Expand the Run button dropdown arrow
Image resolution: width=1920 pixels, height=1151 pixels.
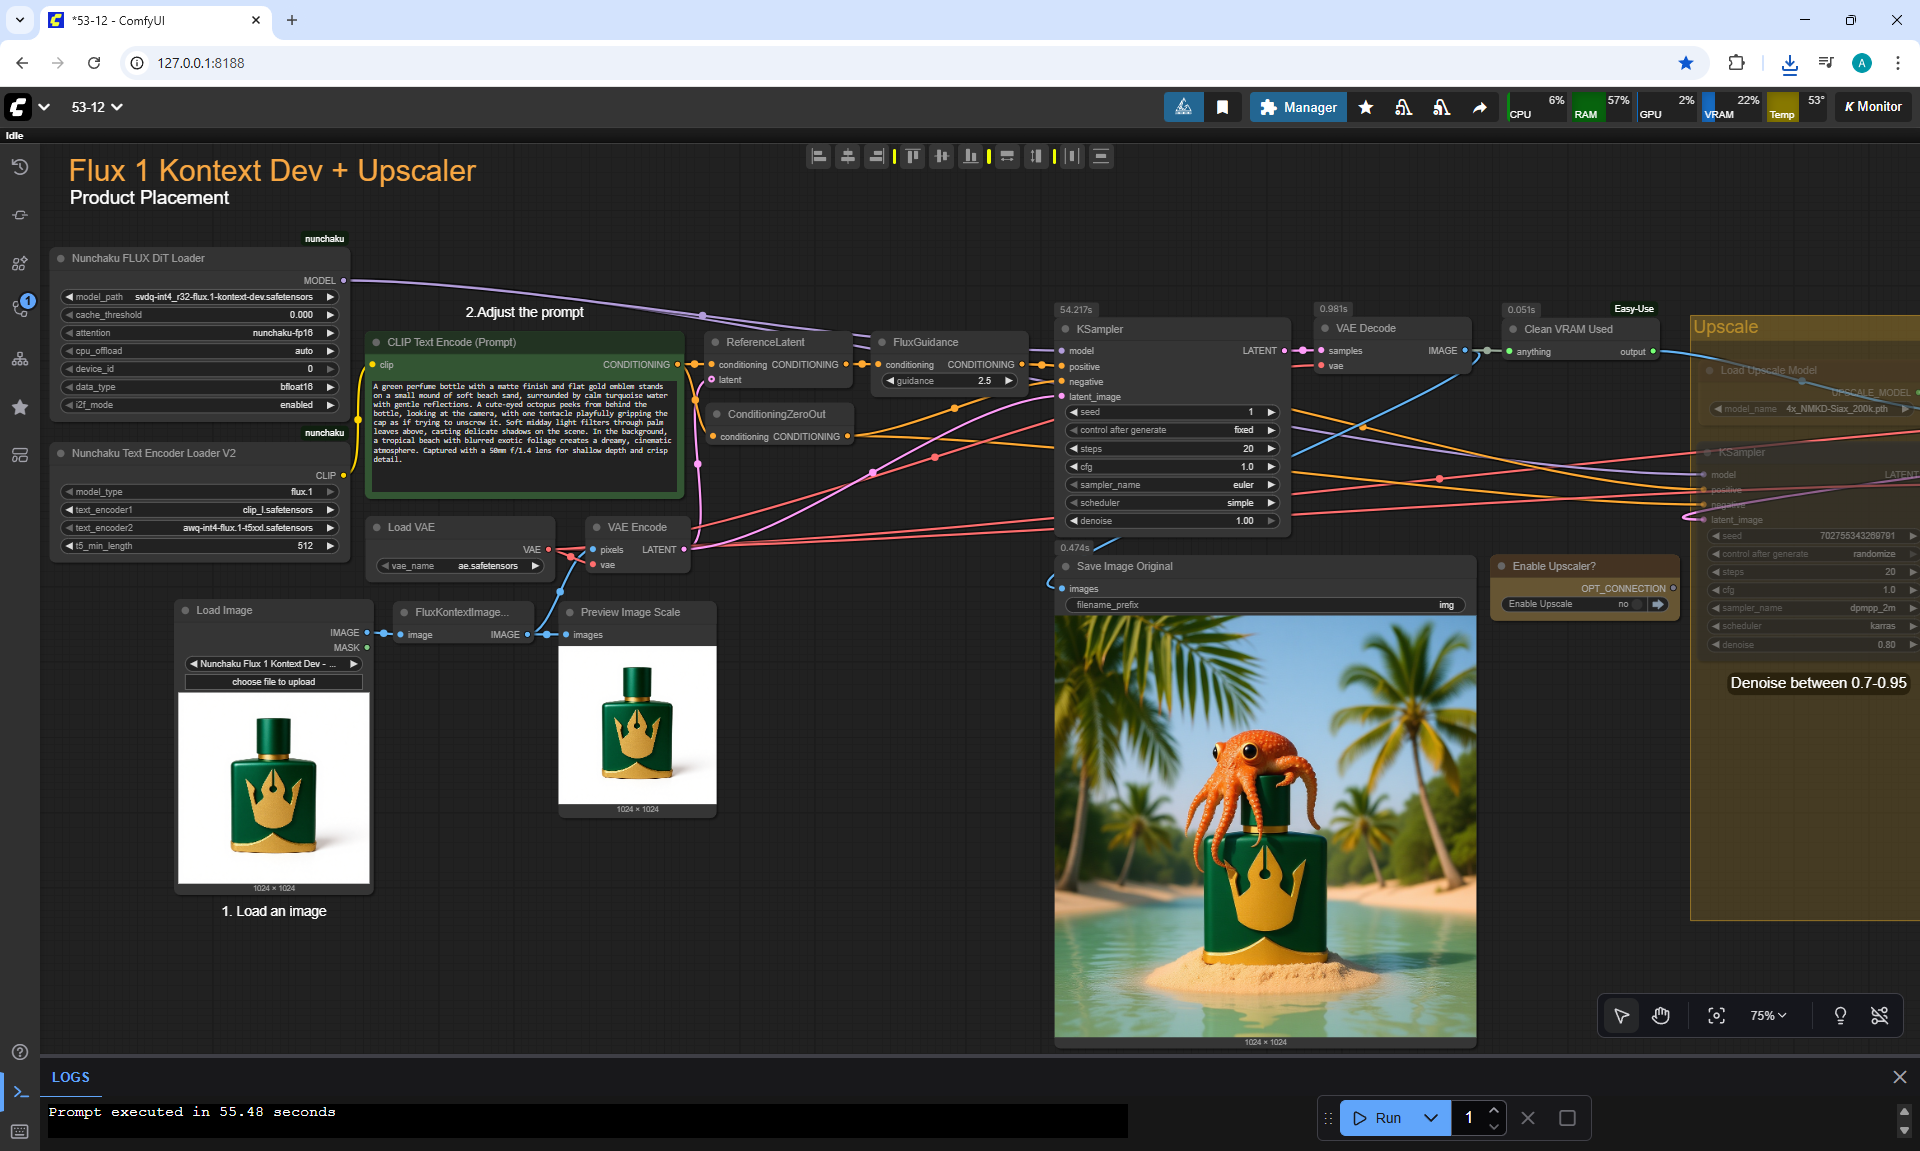1431,1118
